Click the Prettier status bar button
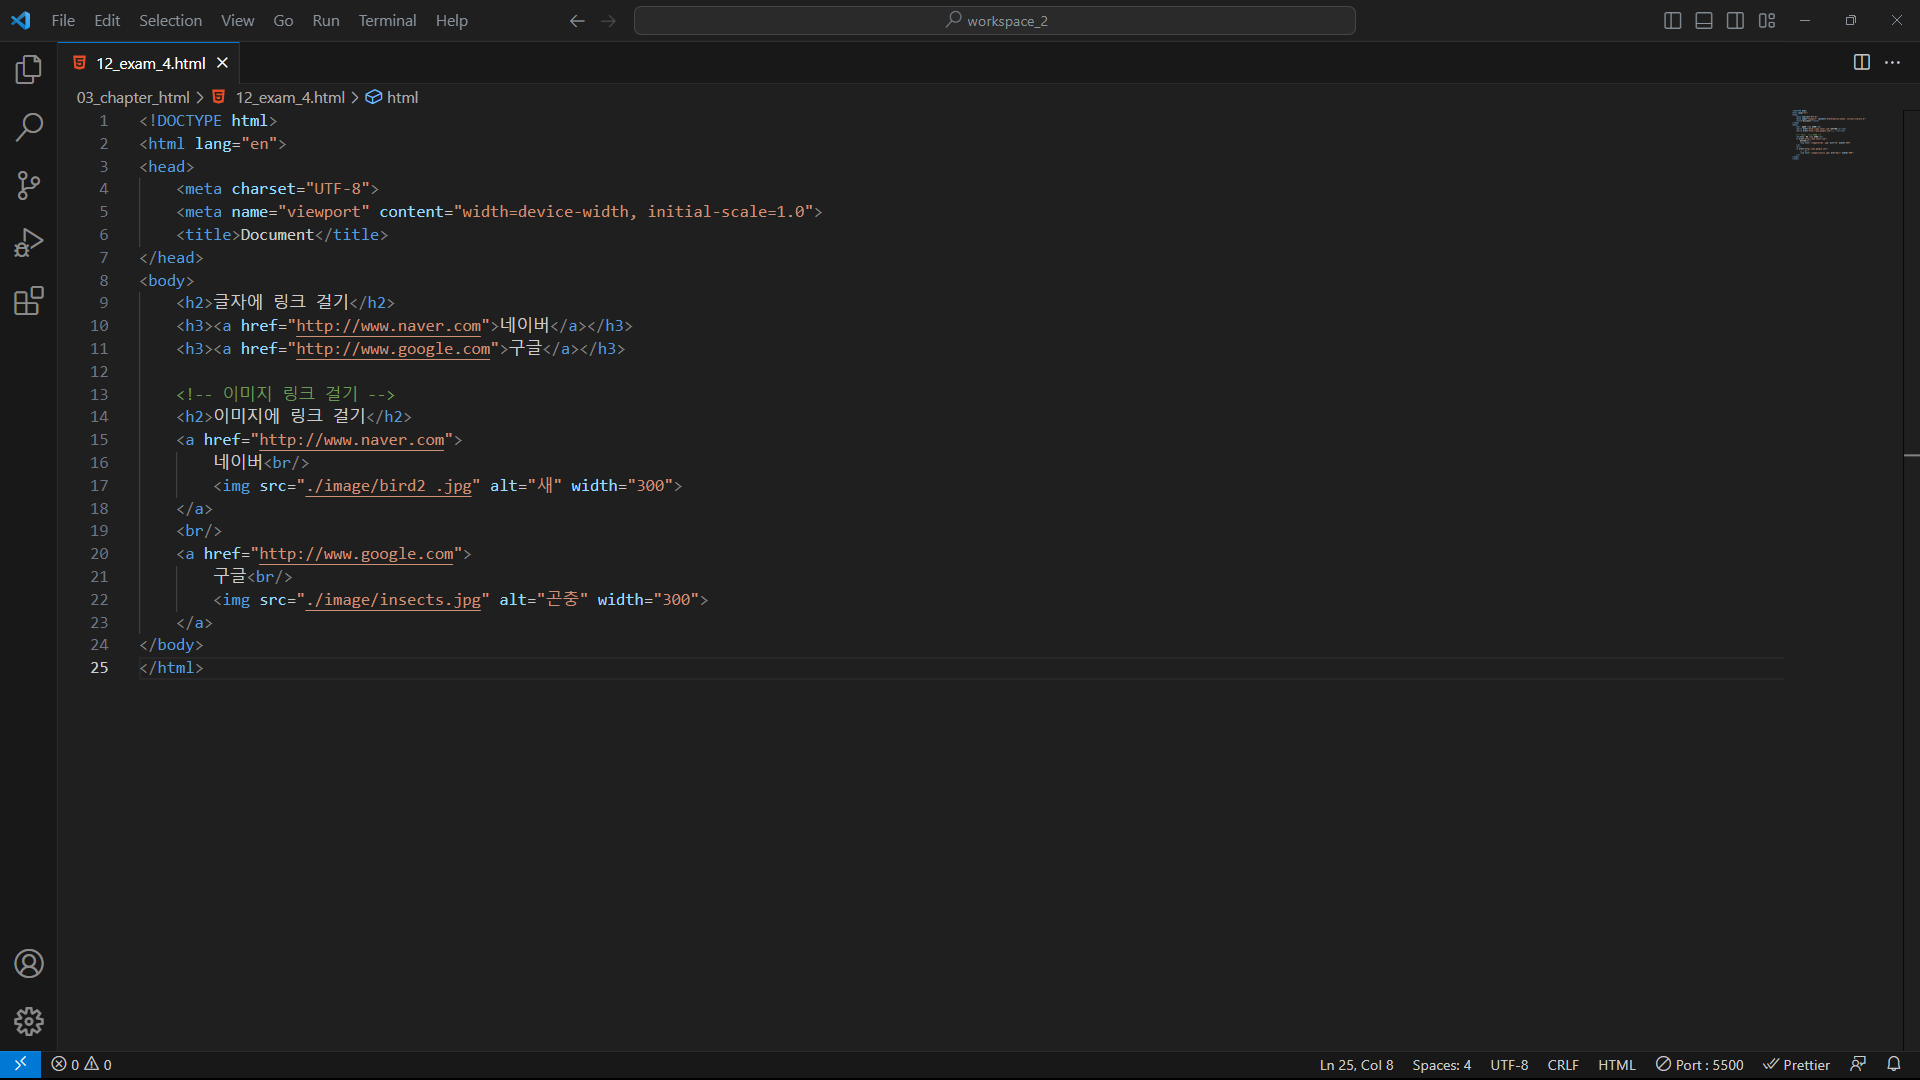 [1796, 1065]
